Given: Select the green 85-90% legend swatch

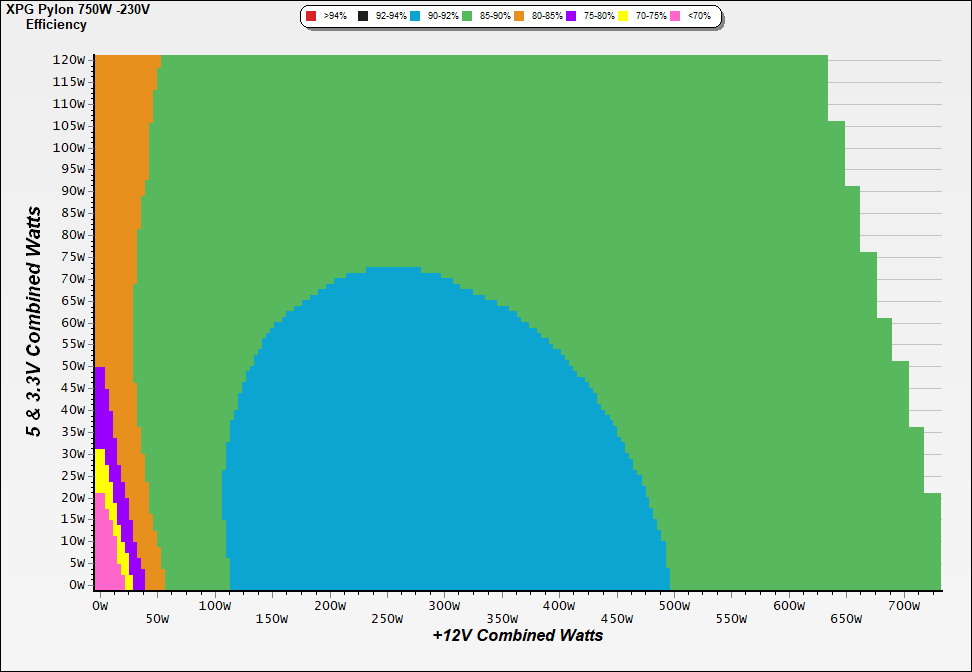Looking at the screenshot, I should tap(467, 17).
